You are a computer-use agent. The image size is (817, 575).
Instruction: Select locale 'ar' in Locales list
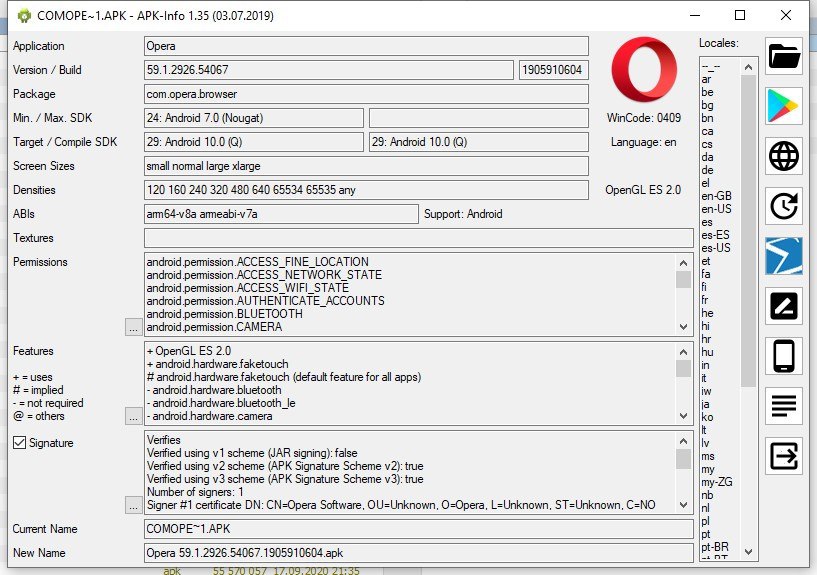click(706, 79)
